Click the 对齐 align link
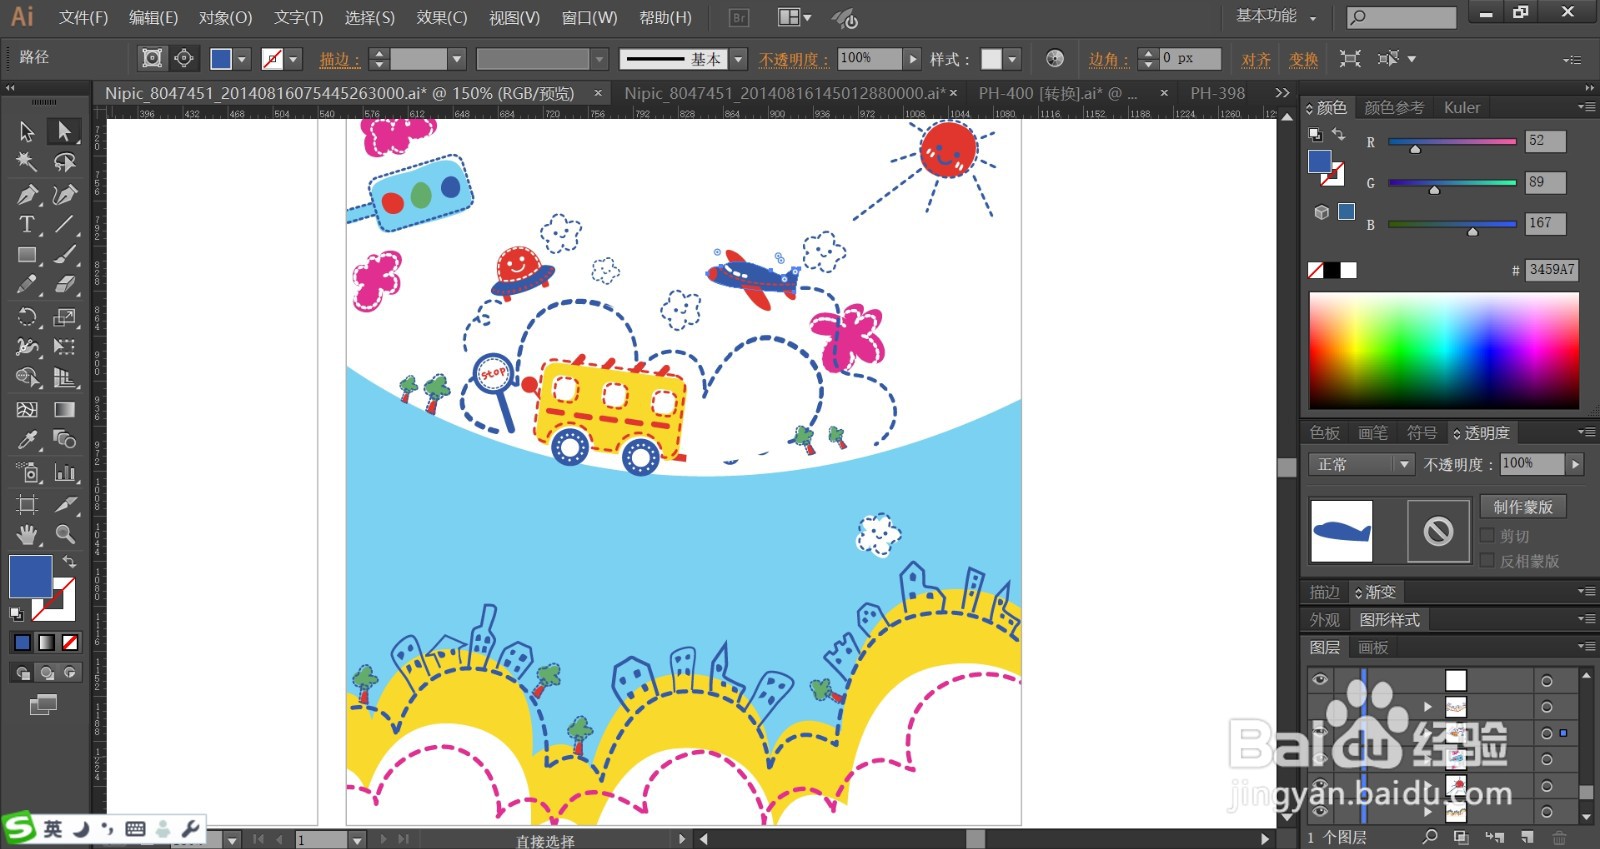 coord(1256,60)
